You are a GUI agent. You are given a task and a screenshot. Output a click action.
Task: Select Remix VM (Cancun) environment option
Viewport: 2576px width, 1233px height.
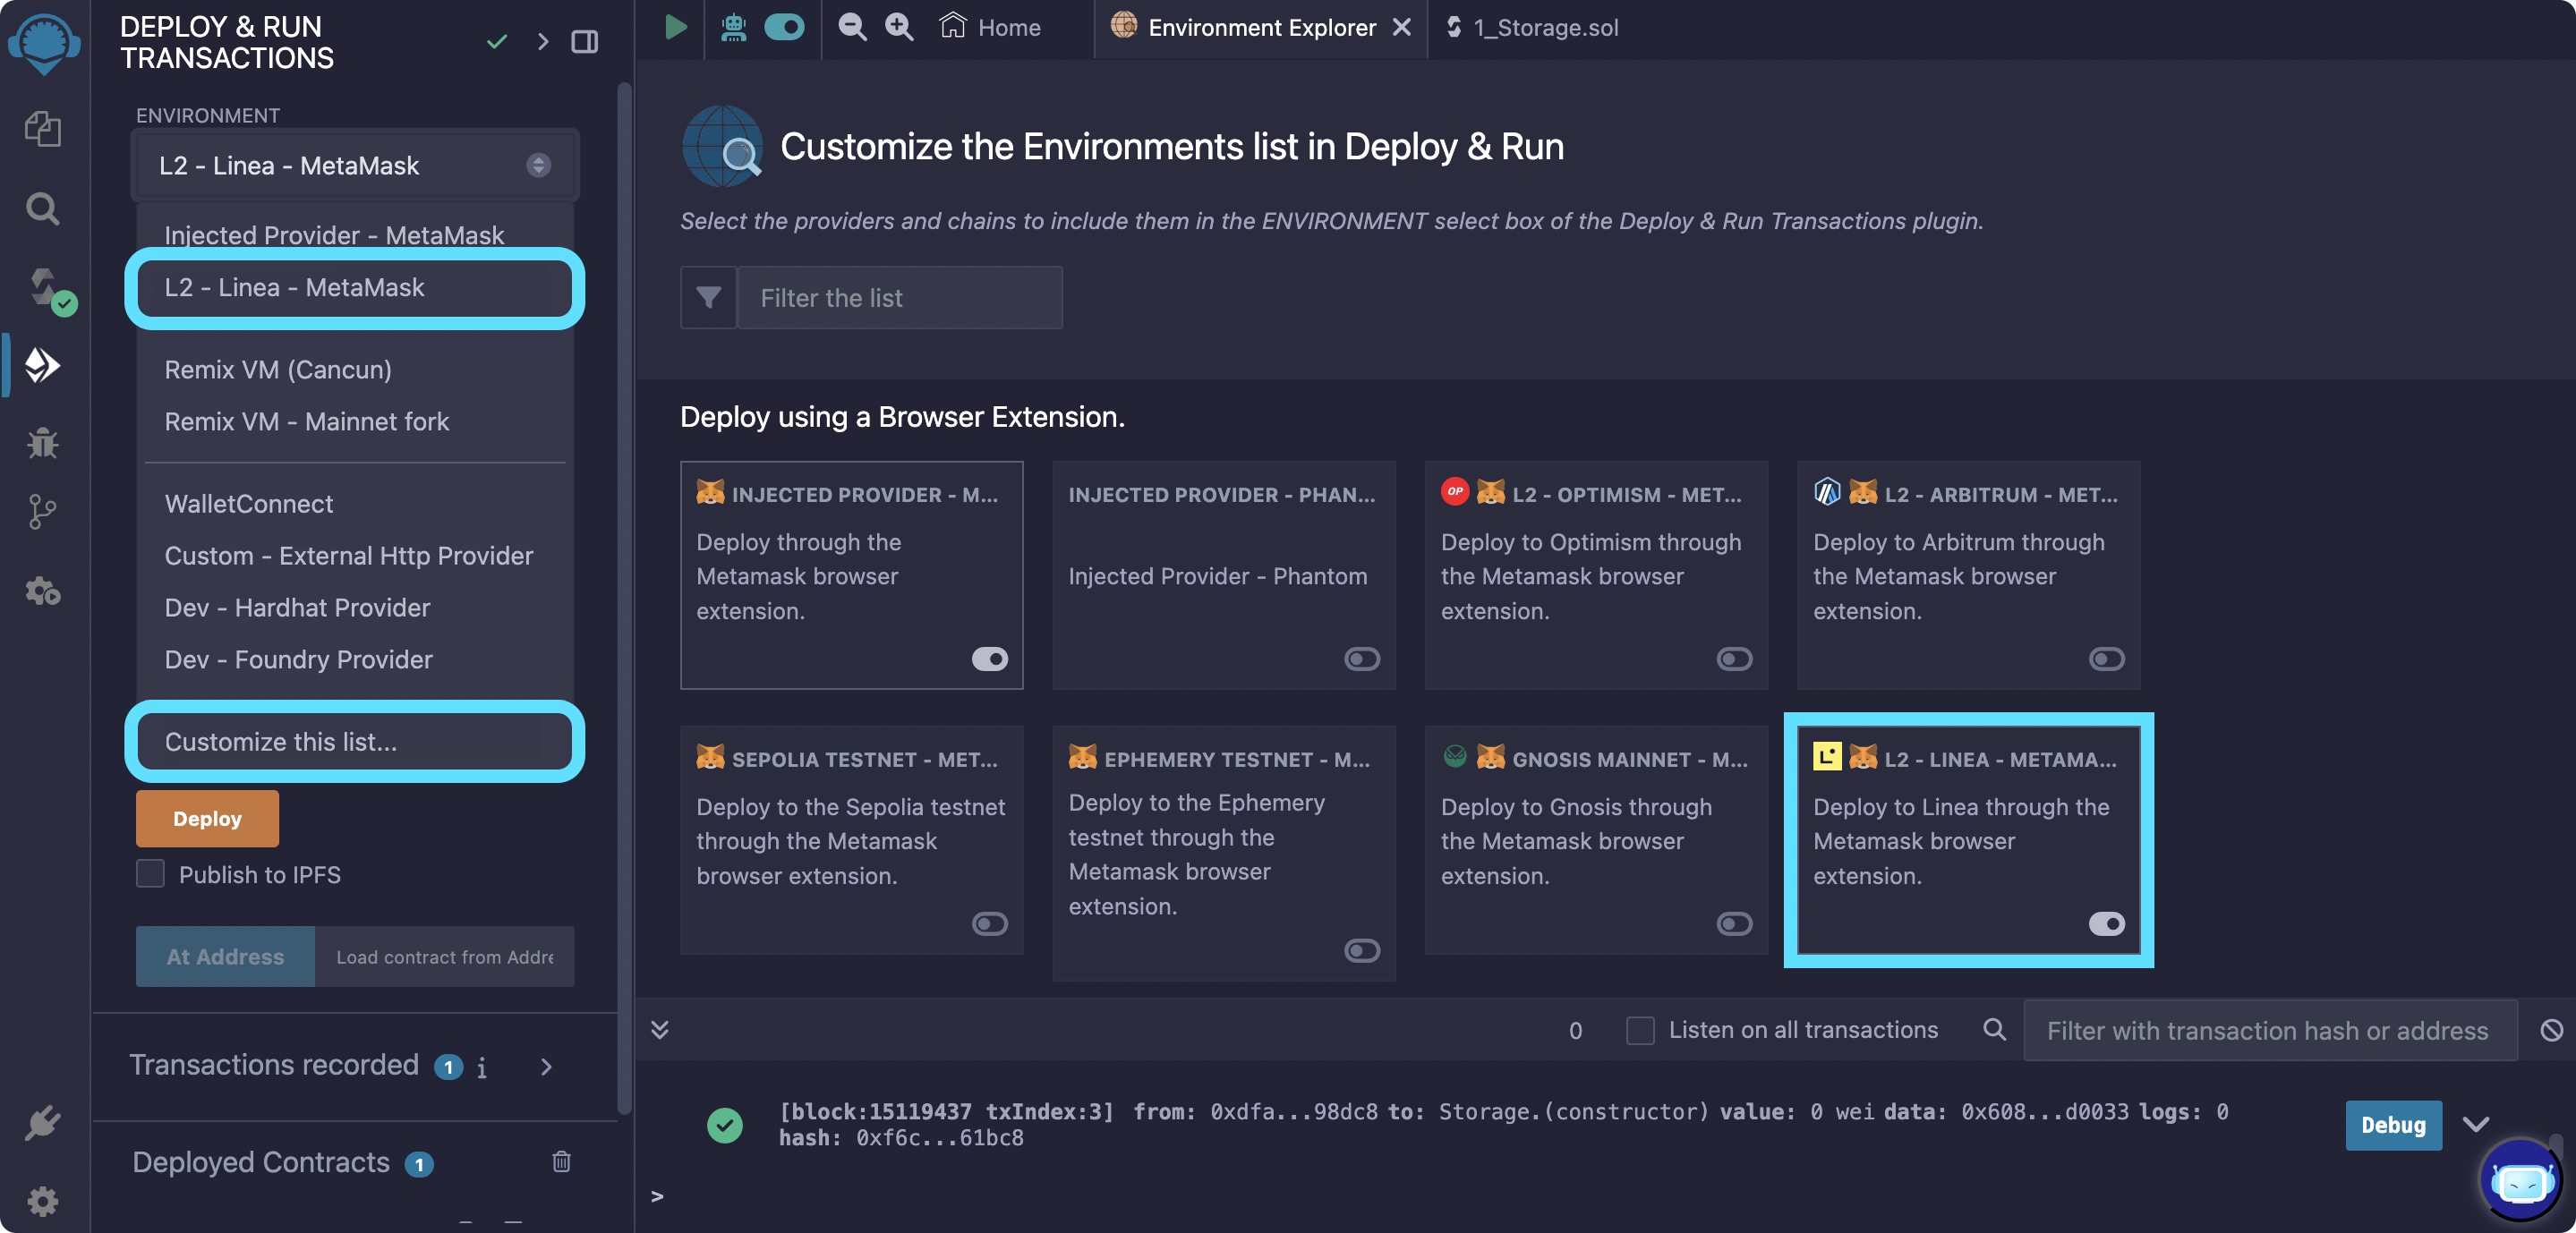[278, 369]
